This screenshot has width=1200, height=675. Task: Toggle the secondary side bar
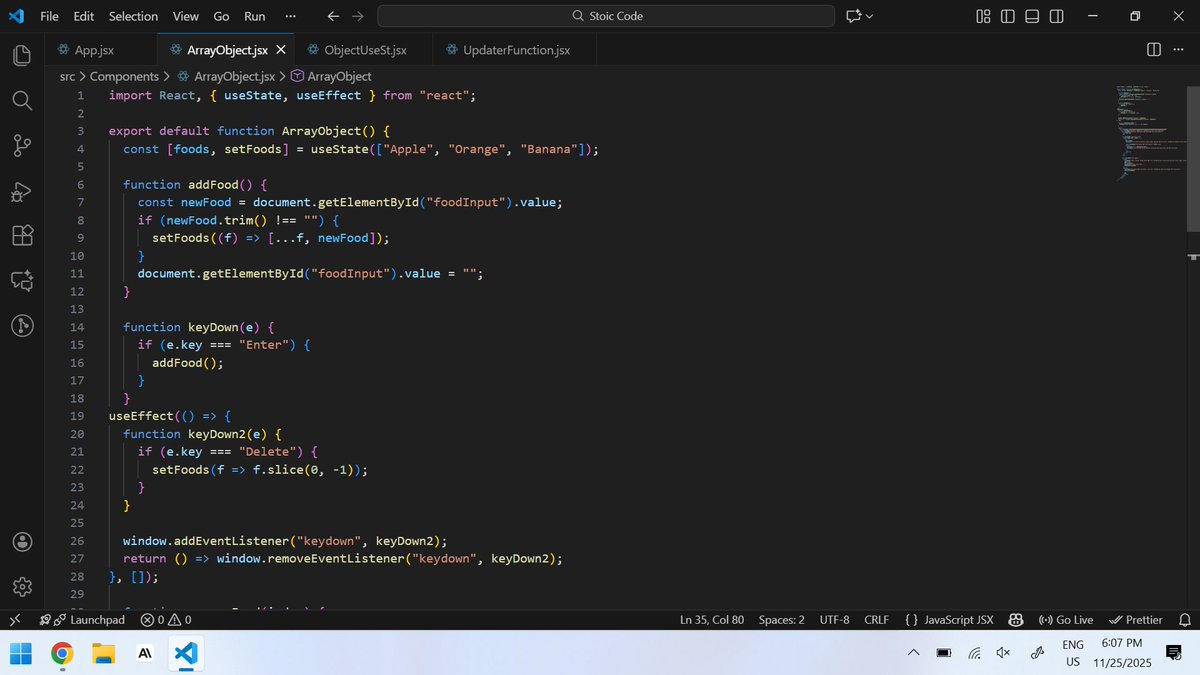click(x=1057, y=16)
